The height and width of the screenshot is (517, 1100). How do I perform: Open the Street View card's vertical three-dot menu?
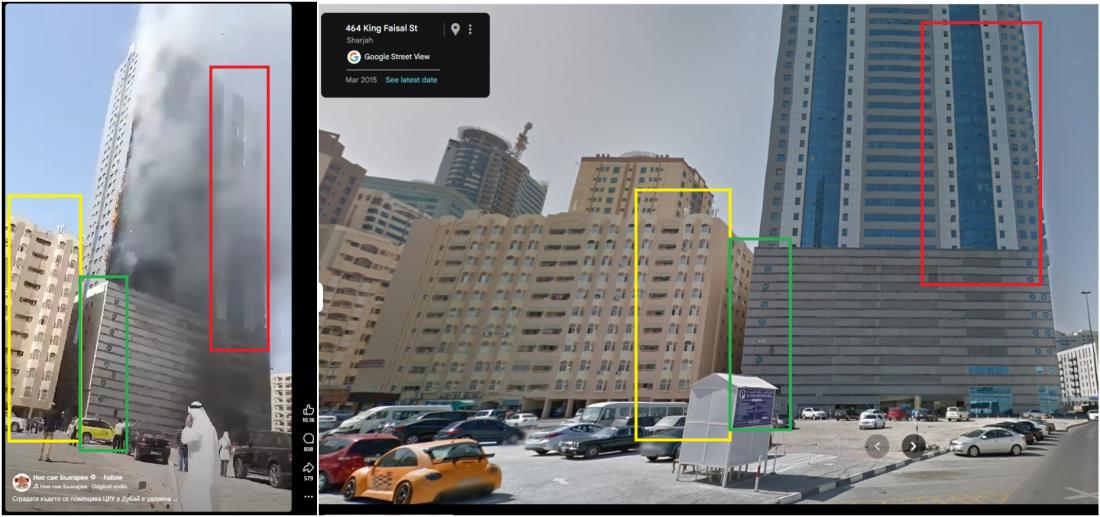(470, 29)
